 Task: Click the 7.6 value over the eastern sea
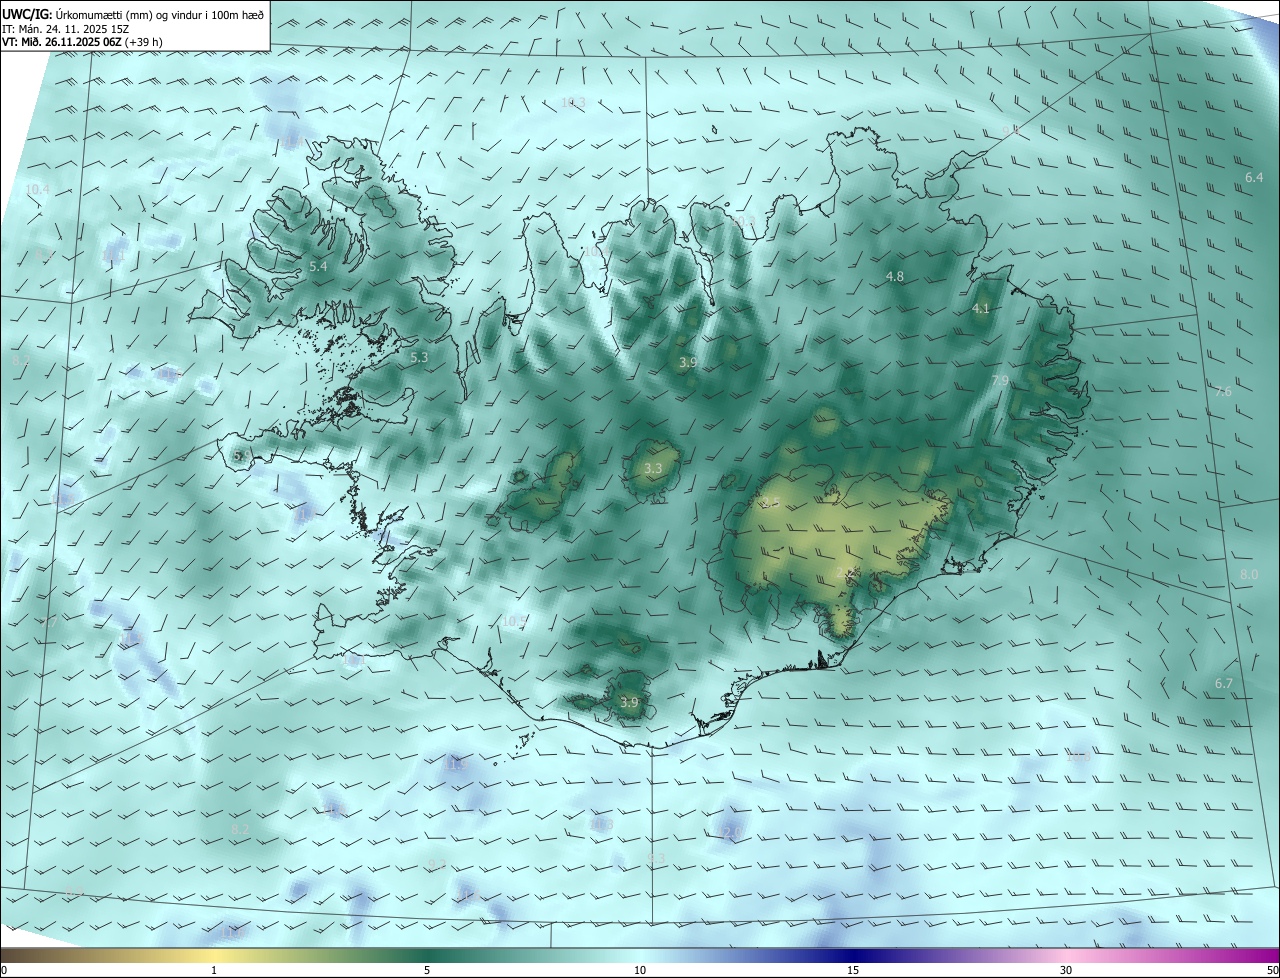tap(1223, 391)
